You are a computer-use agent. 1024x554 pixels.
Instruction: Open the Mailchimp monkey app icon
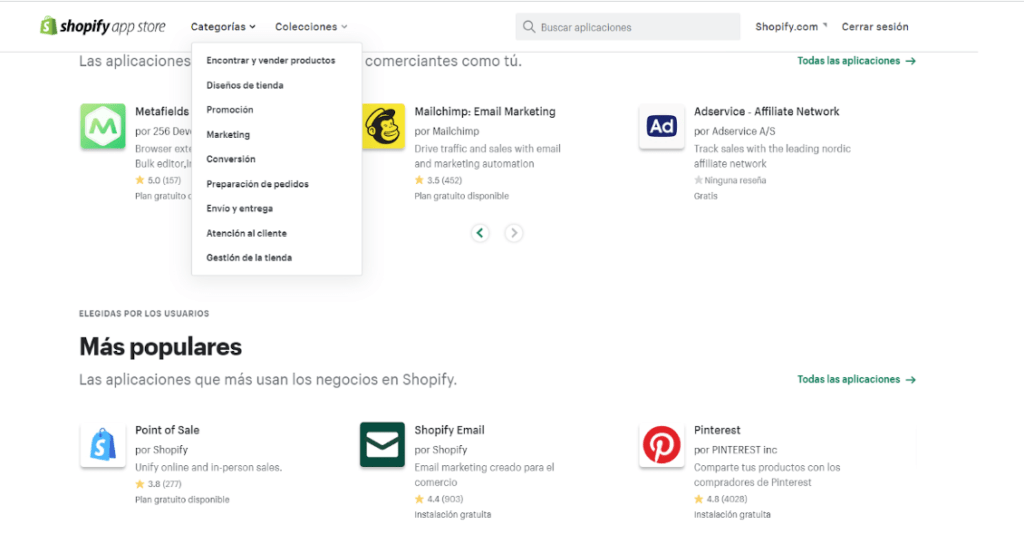(x=383, y=126)
